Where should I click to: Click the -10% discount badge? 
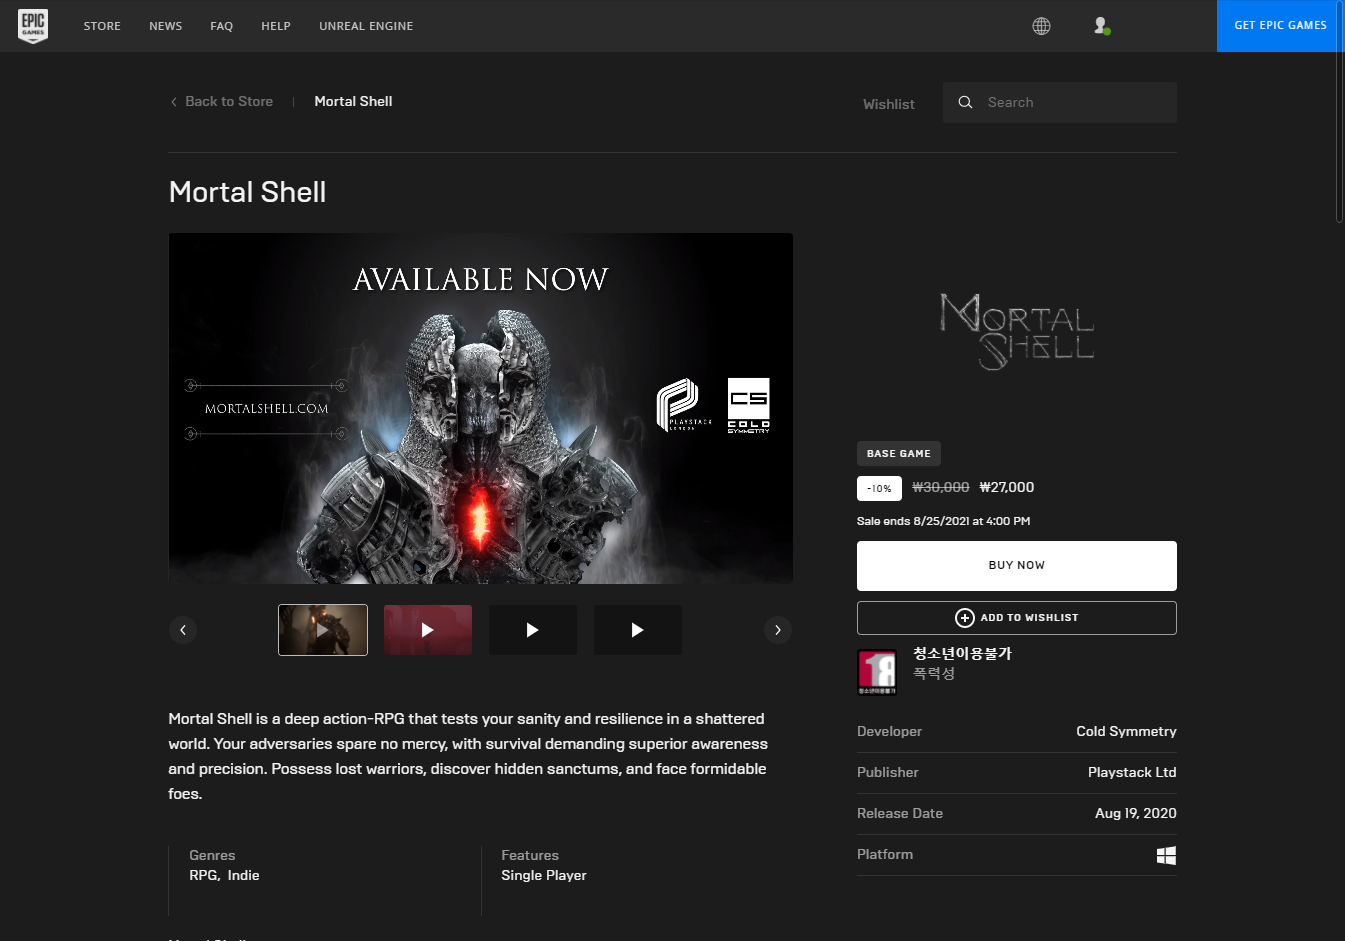coord(879,488)
